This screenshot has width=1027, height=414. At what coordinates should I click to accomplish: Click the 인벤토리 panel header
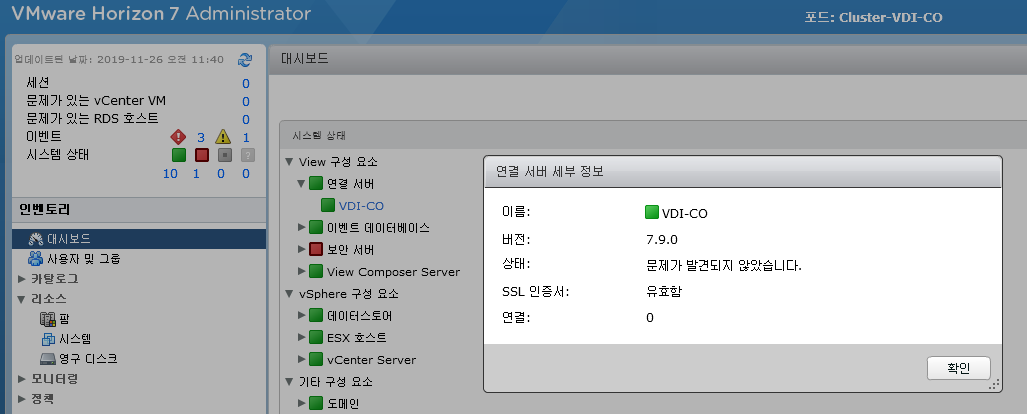point(139,210)
